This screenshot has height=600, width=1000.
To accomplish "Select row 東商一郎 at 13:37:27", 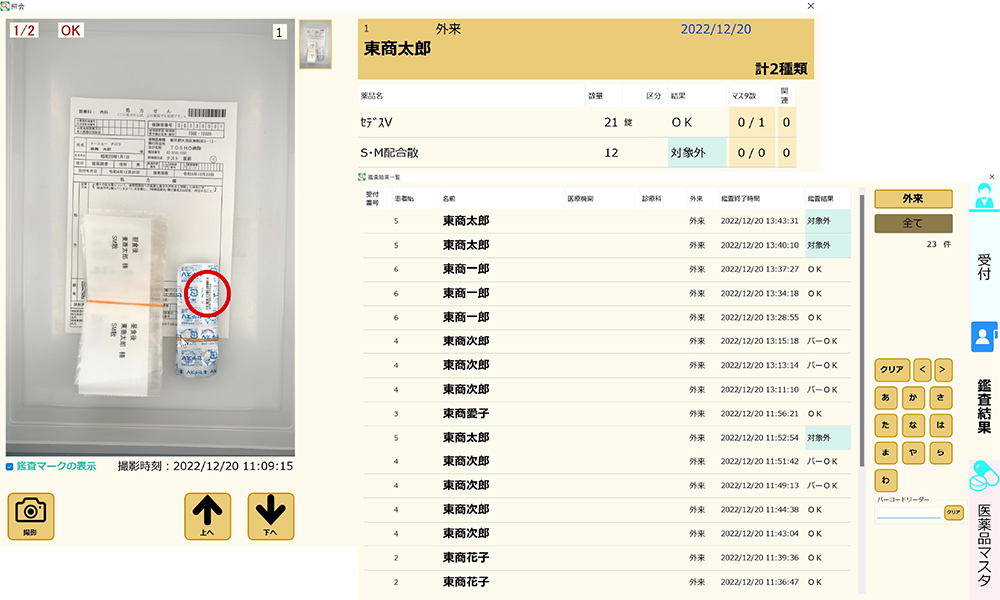I will 607,270.
